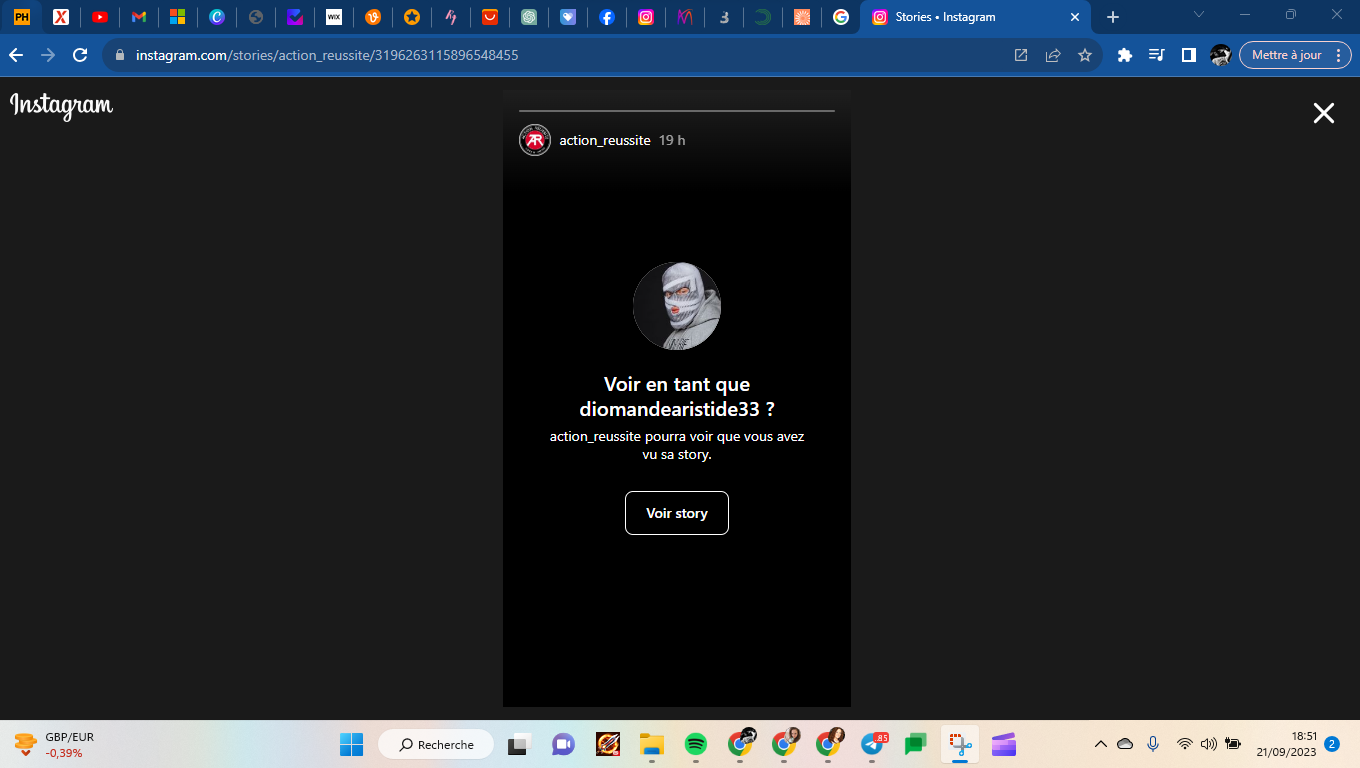Open the share page icon in address bar
1360x768 pixels.
coord(1052,55)
